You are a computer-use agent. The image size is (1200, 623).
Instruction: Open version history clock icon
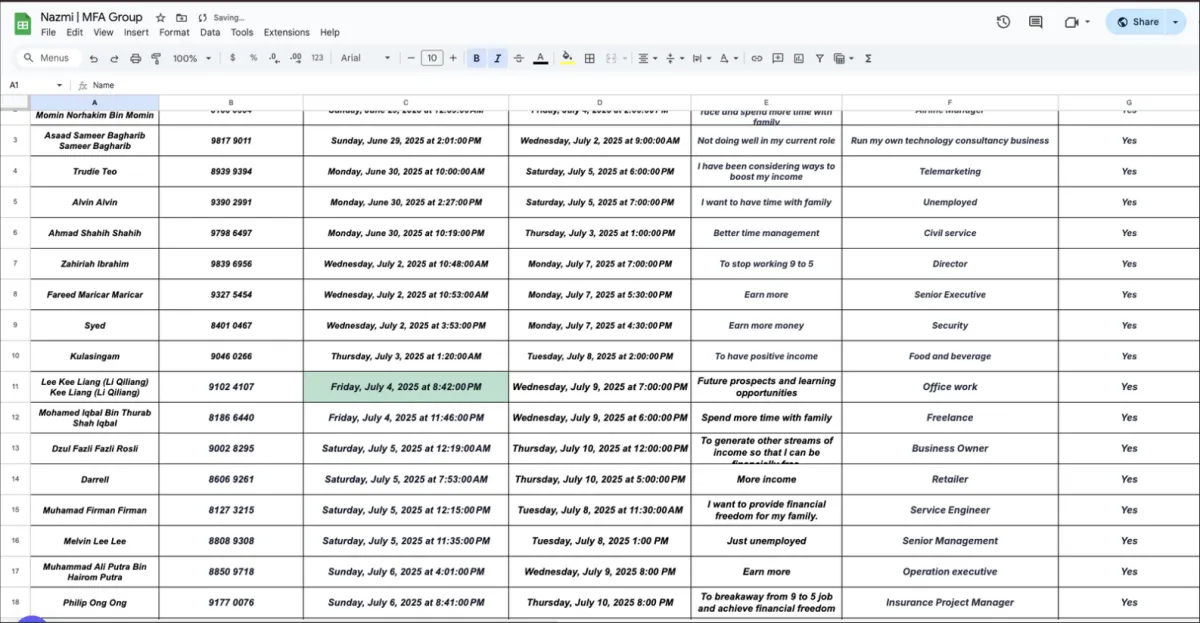(1003, 22)
